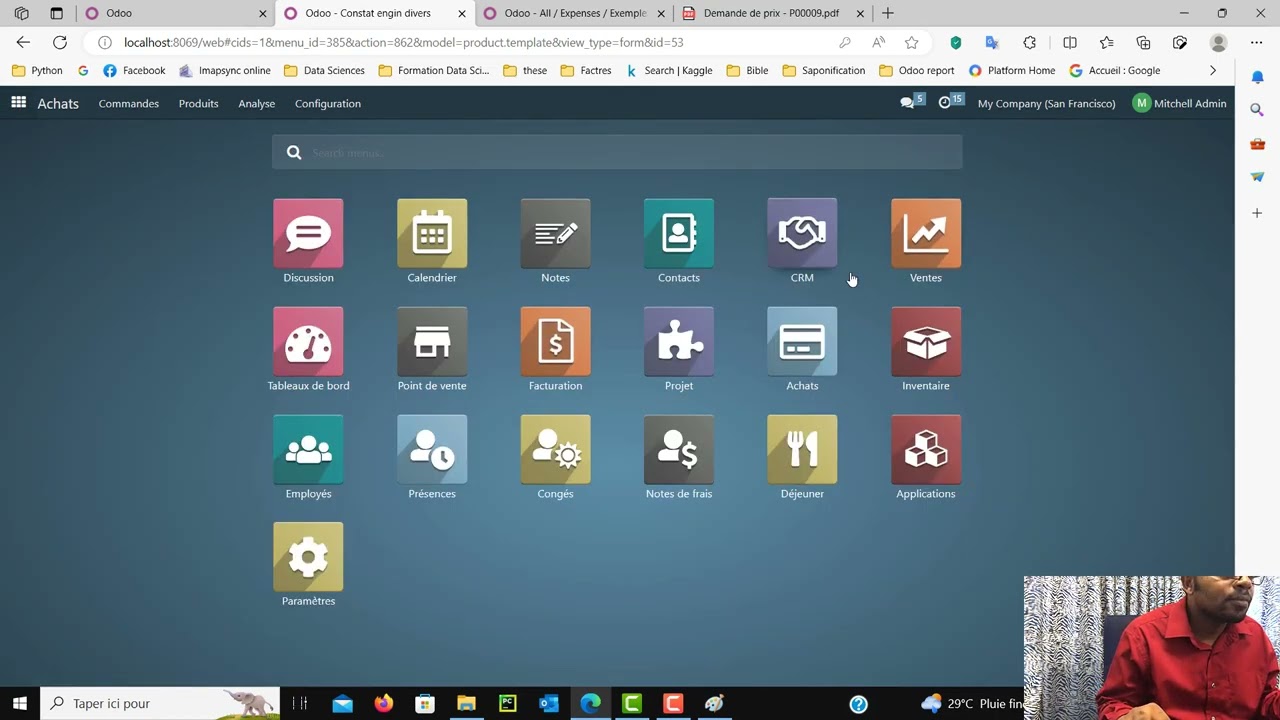Add an Edge sidebar app (plus)
The width and height of the screenshot is (1280, 720).
pos(1257,213)
